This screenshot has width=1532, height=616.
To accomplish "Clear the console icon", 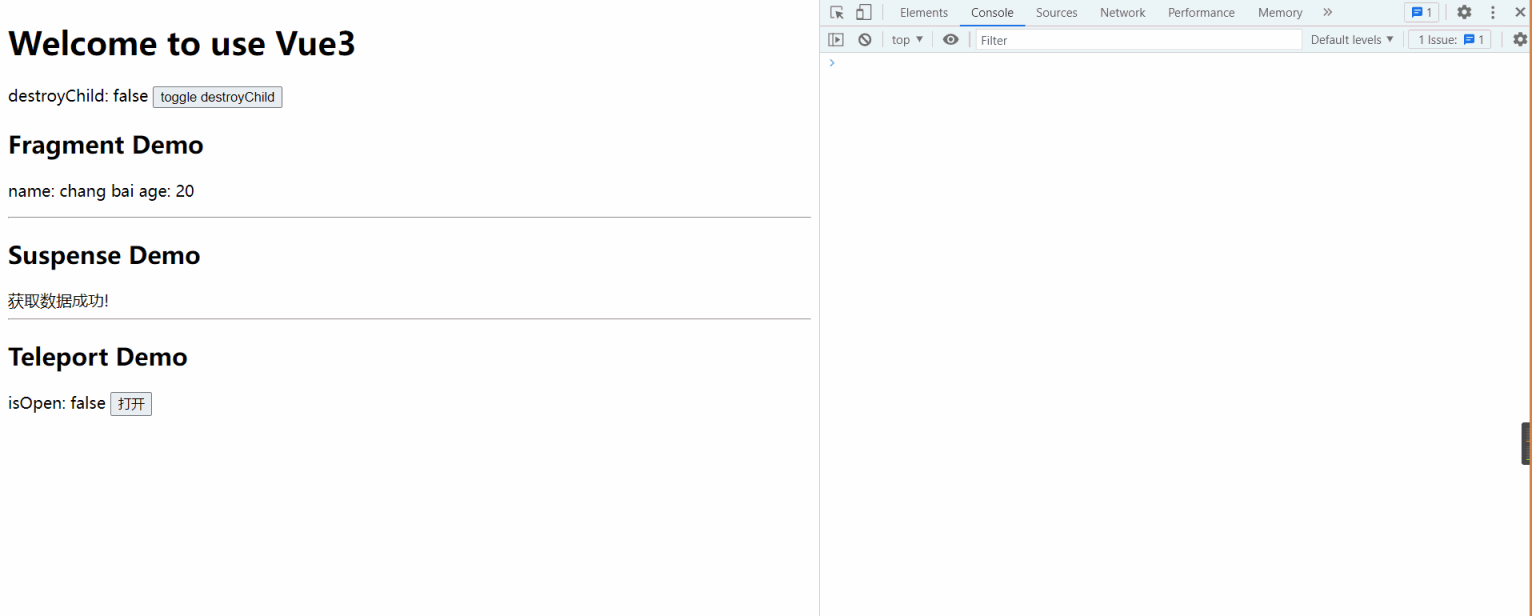I will (864, 40).
